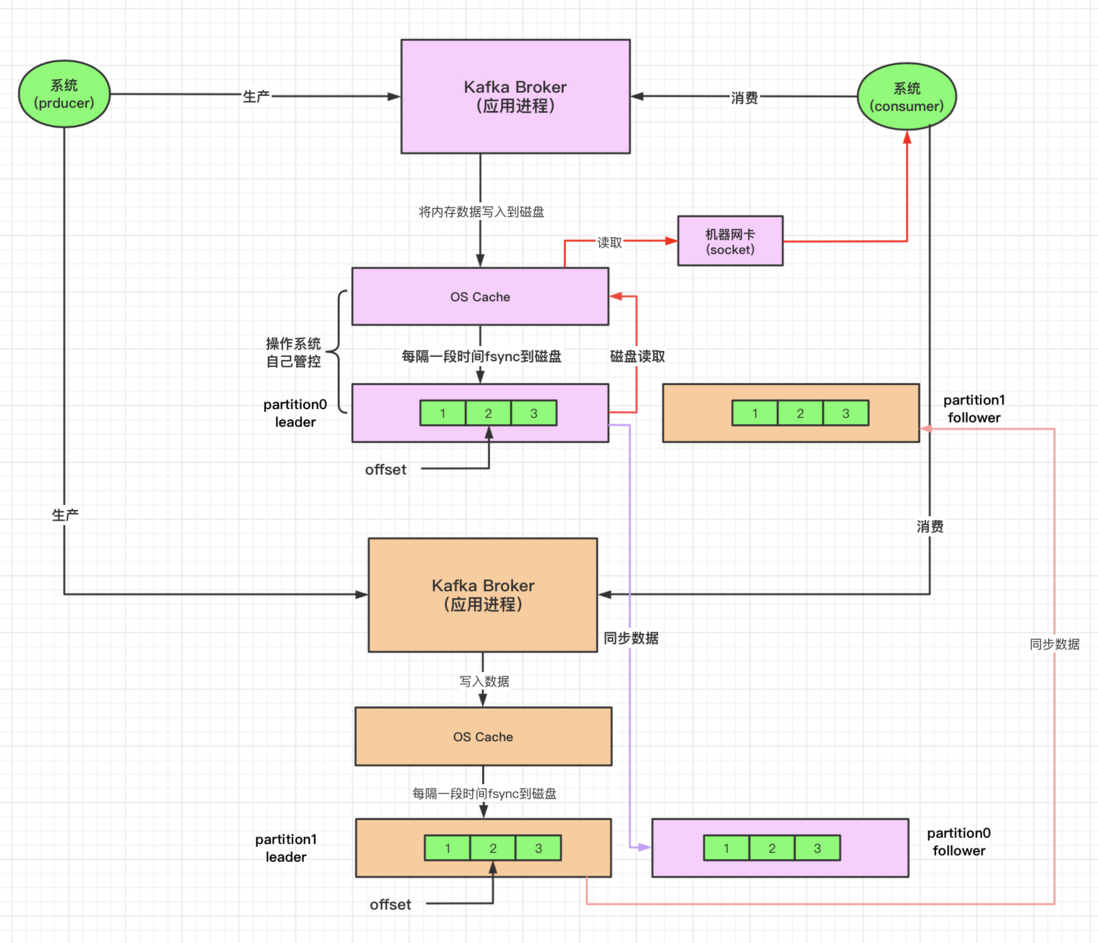The height and width of the screenshot is (943, 1098).
Task: Select 消费 label on right vertical line
Action: (x=930, y=526)
